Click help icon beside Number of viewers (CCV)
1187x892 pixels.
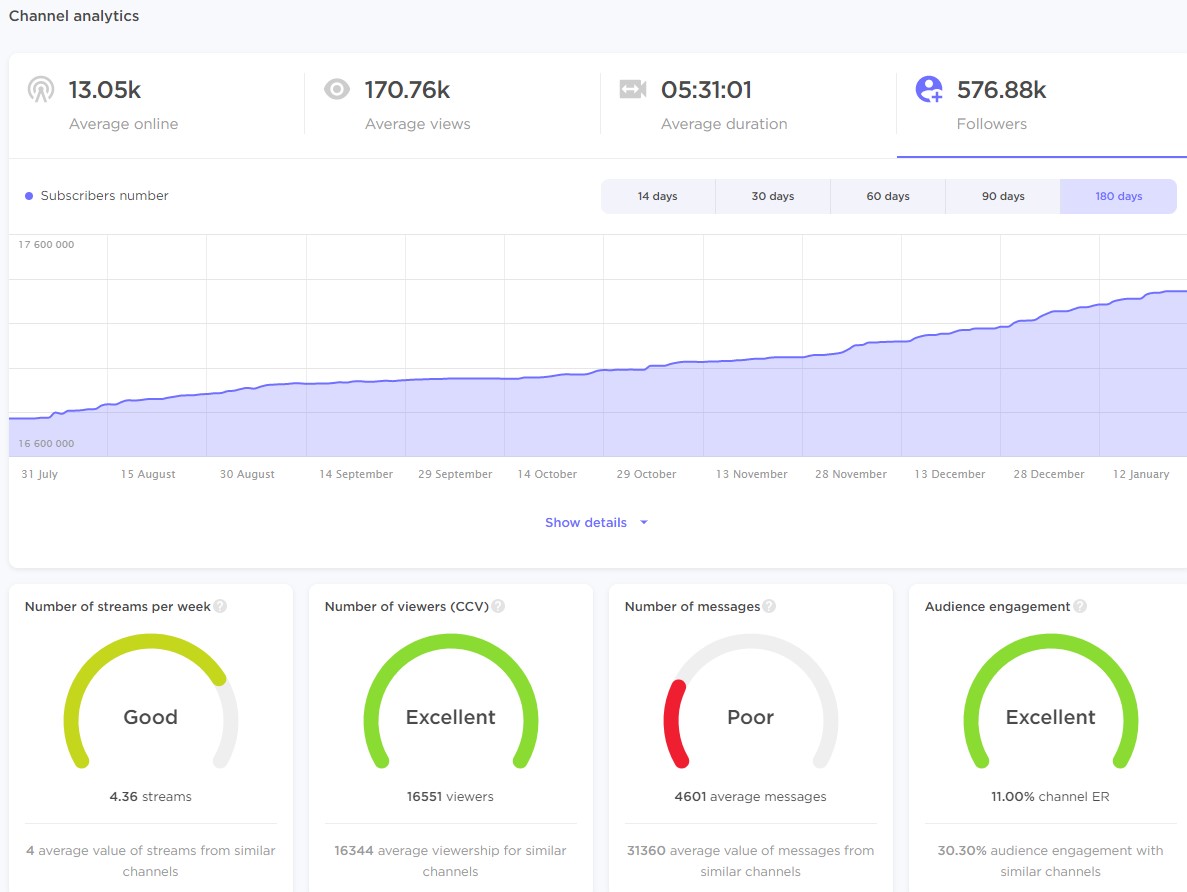tap(498, 606)
